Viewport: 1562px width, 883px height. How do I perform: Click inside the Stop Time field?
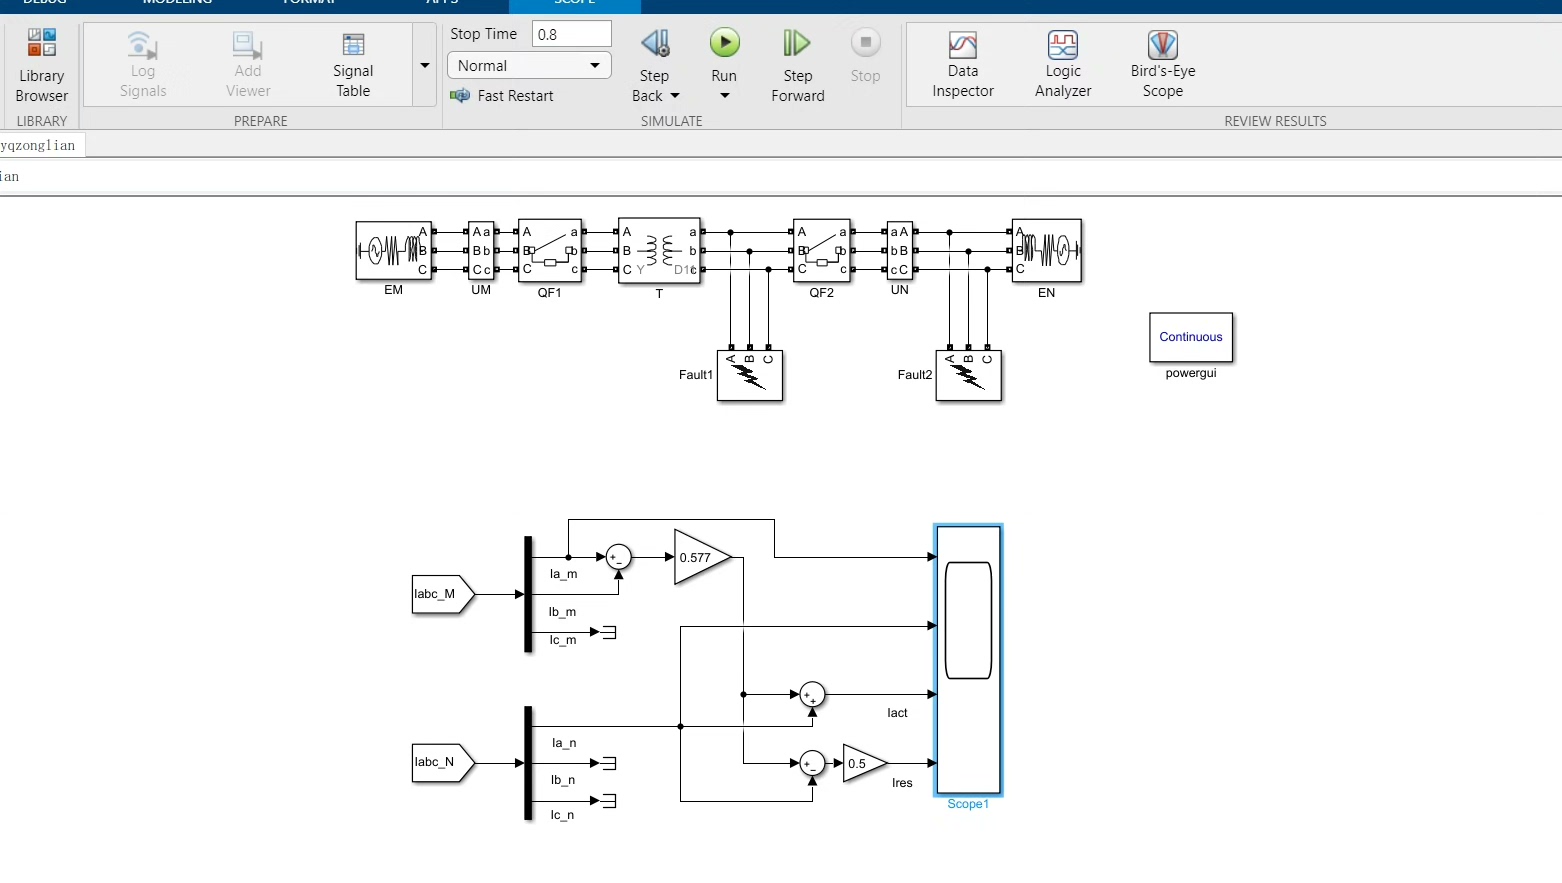point(571,33)
